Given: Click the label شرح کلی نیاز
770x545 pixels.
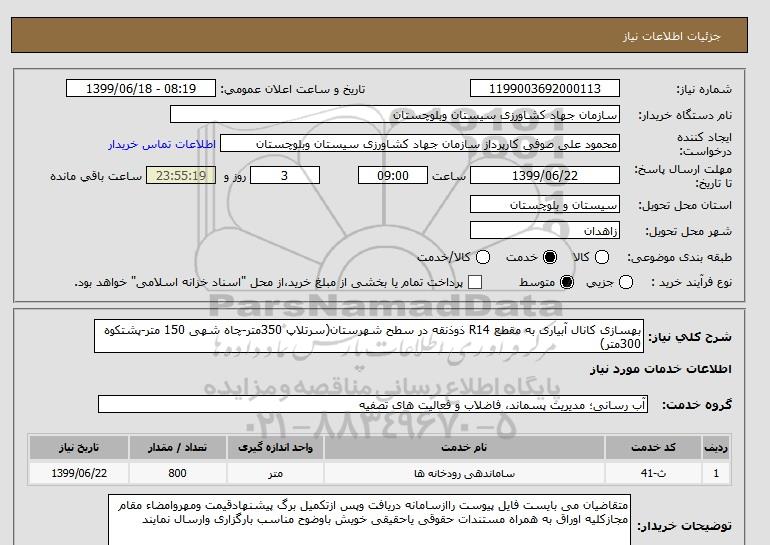Looking at the screenshot, I should click(x=690, y=337).
